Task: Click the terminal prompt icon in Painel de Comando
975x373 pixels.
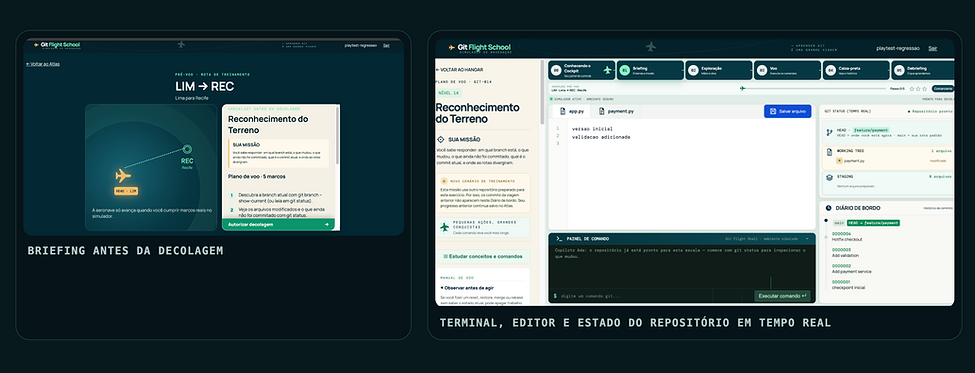Action: 559,238
